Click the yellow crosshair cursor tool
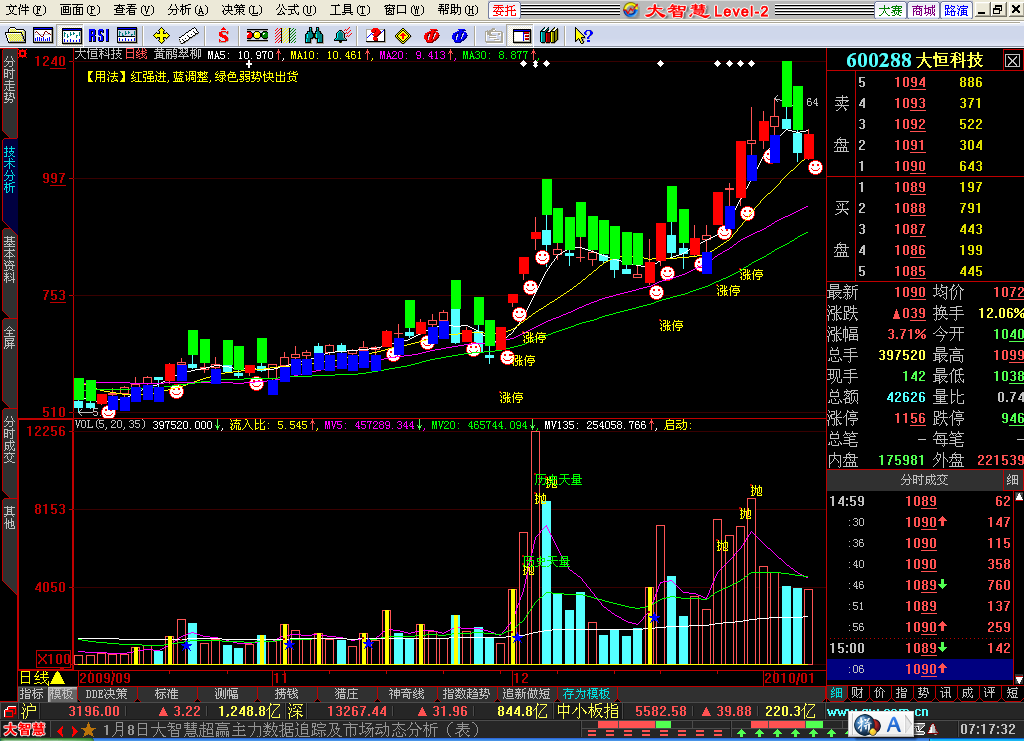The height and width of the screenshot is (741, 1024). (x=161, y=36)
